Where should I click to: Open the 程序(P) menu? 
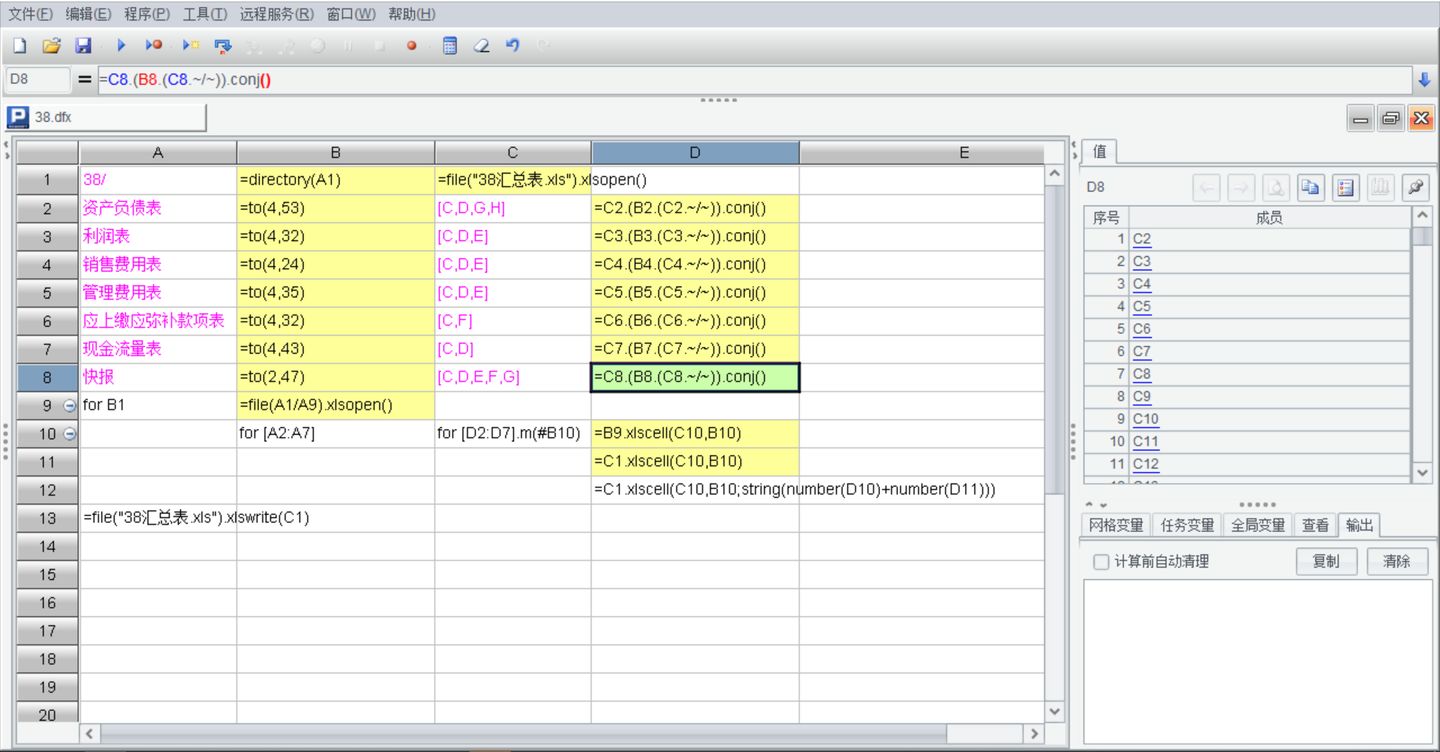point(147,14)
